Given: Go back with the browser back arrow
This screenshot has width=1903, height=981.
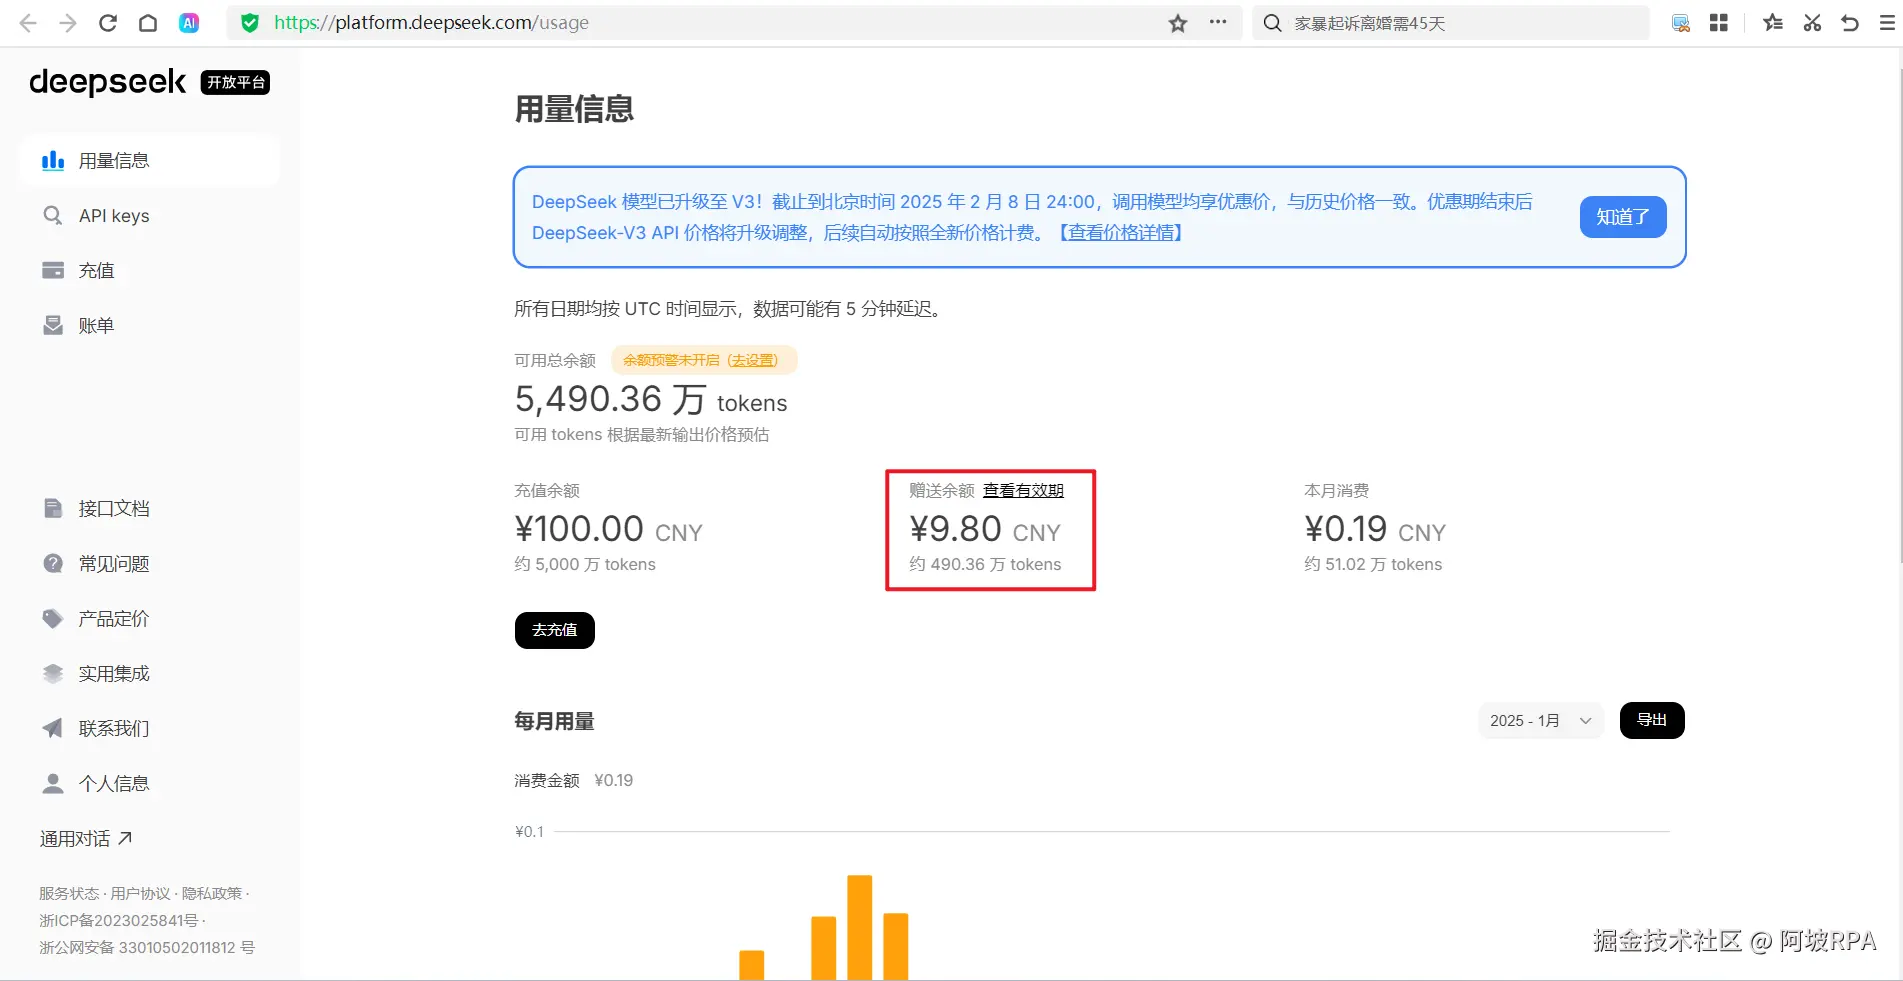Looking at the screenshot, I should tap(28, 23).
